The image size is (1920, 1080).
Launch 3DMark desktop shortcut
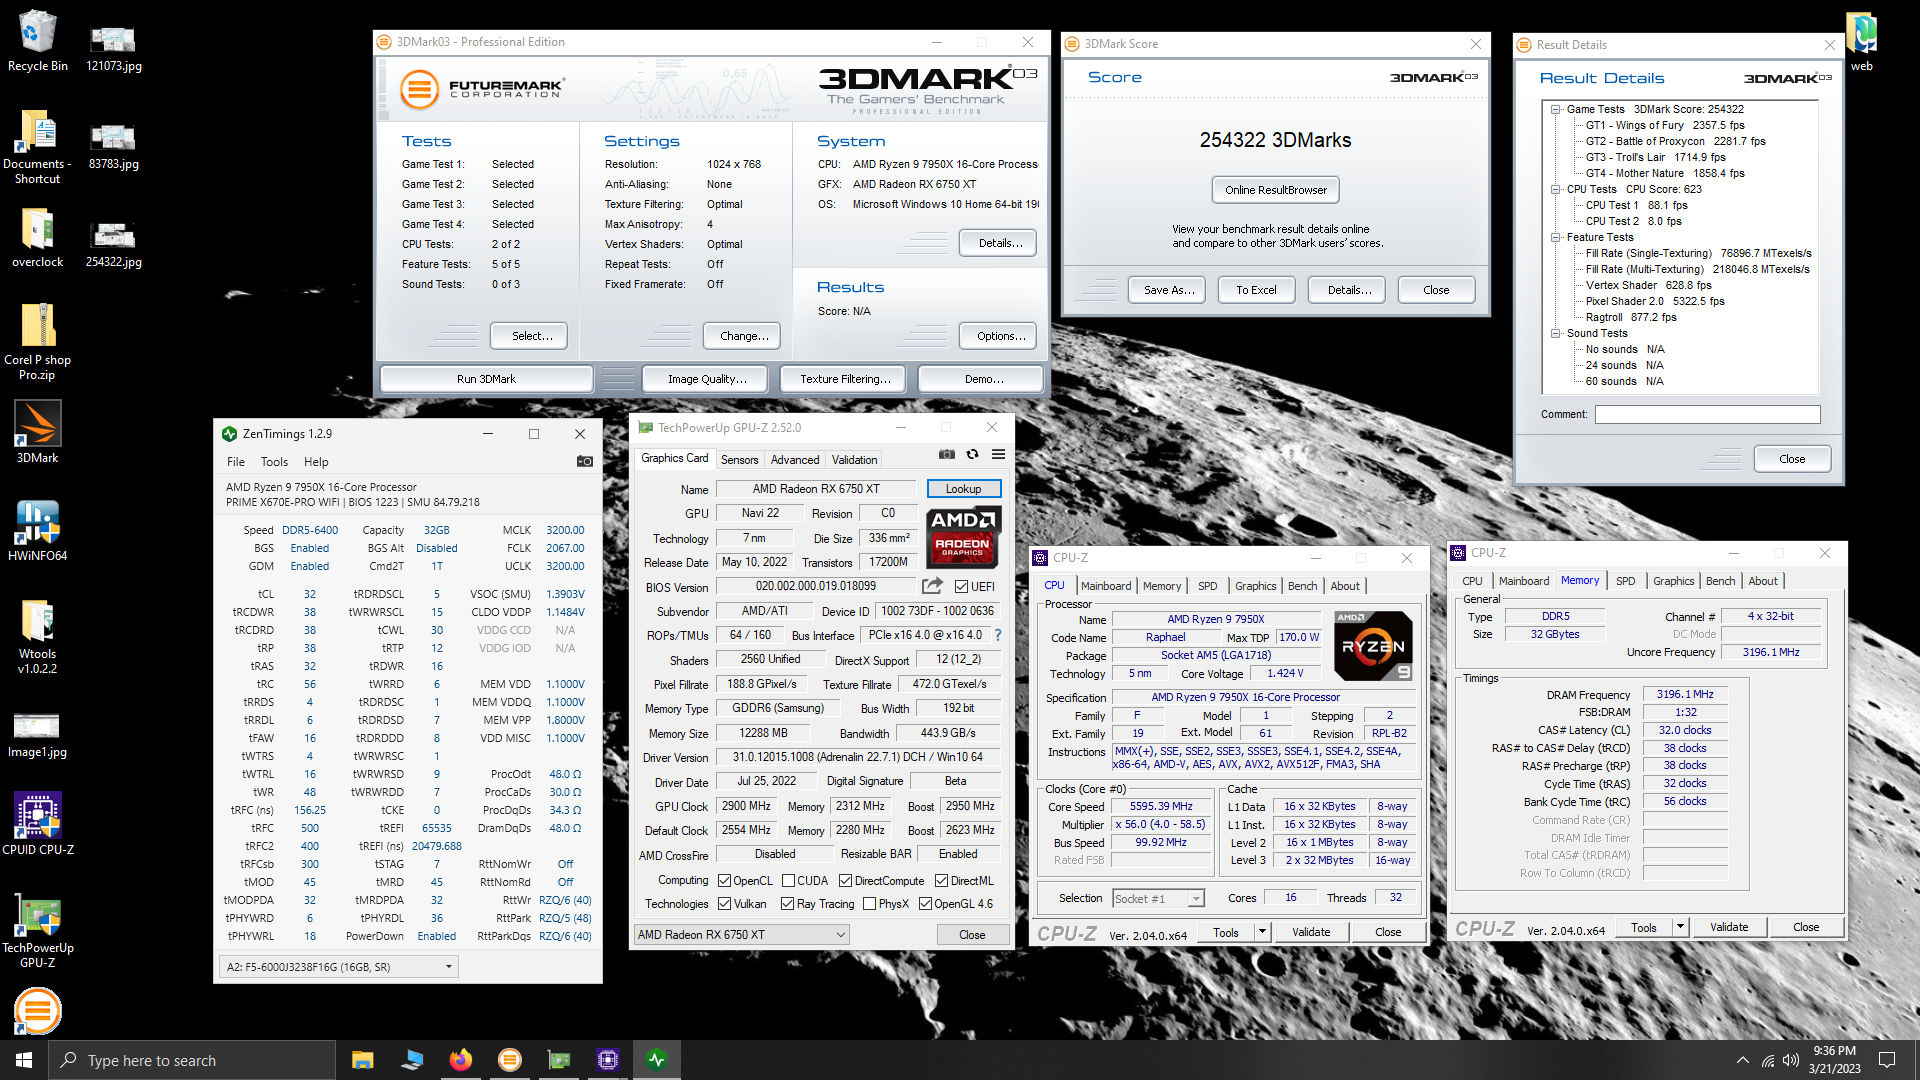(x=38, y=432)
